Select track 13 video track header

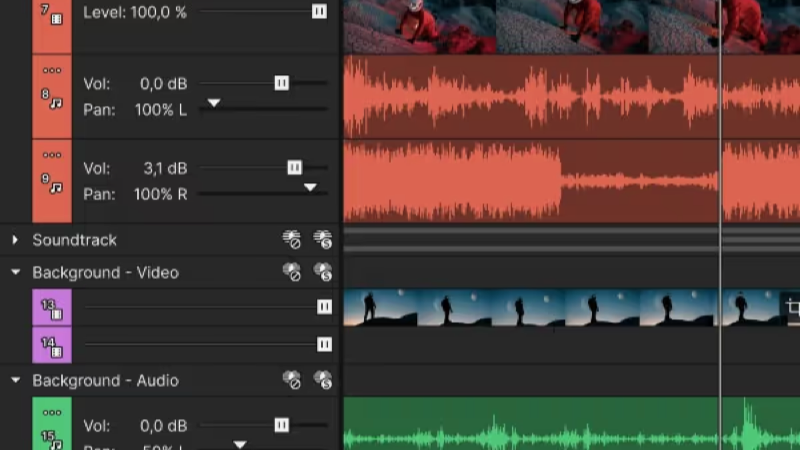tap(52, 308)
